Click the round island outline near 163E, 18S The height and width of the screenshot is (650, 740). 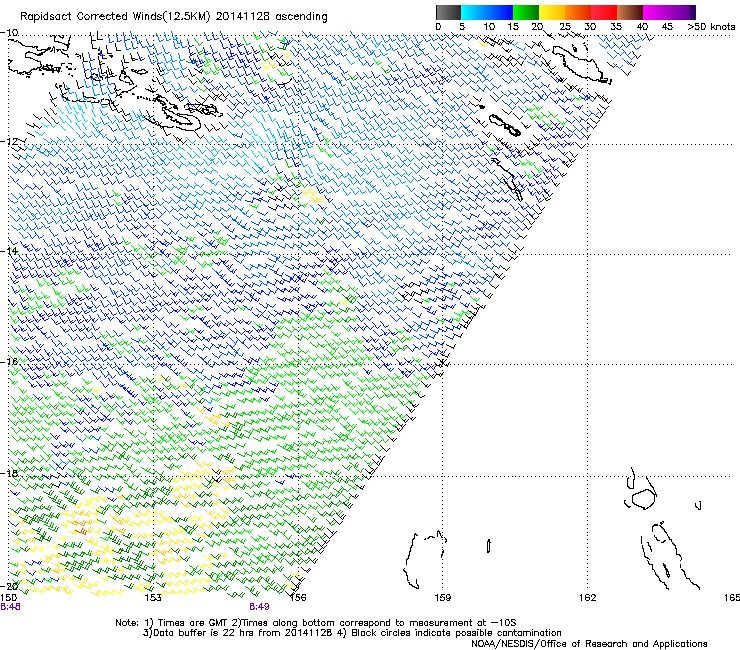(x=643, y=499)
